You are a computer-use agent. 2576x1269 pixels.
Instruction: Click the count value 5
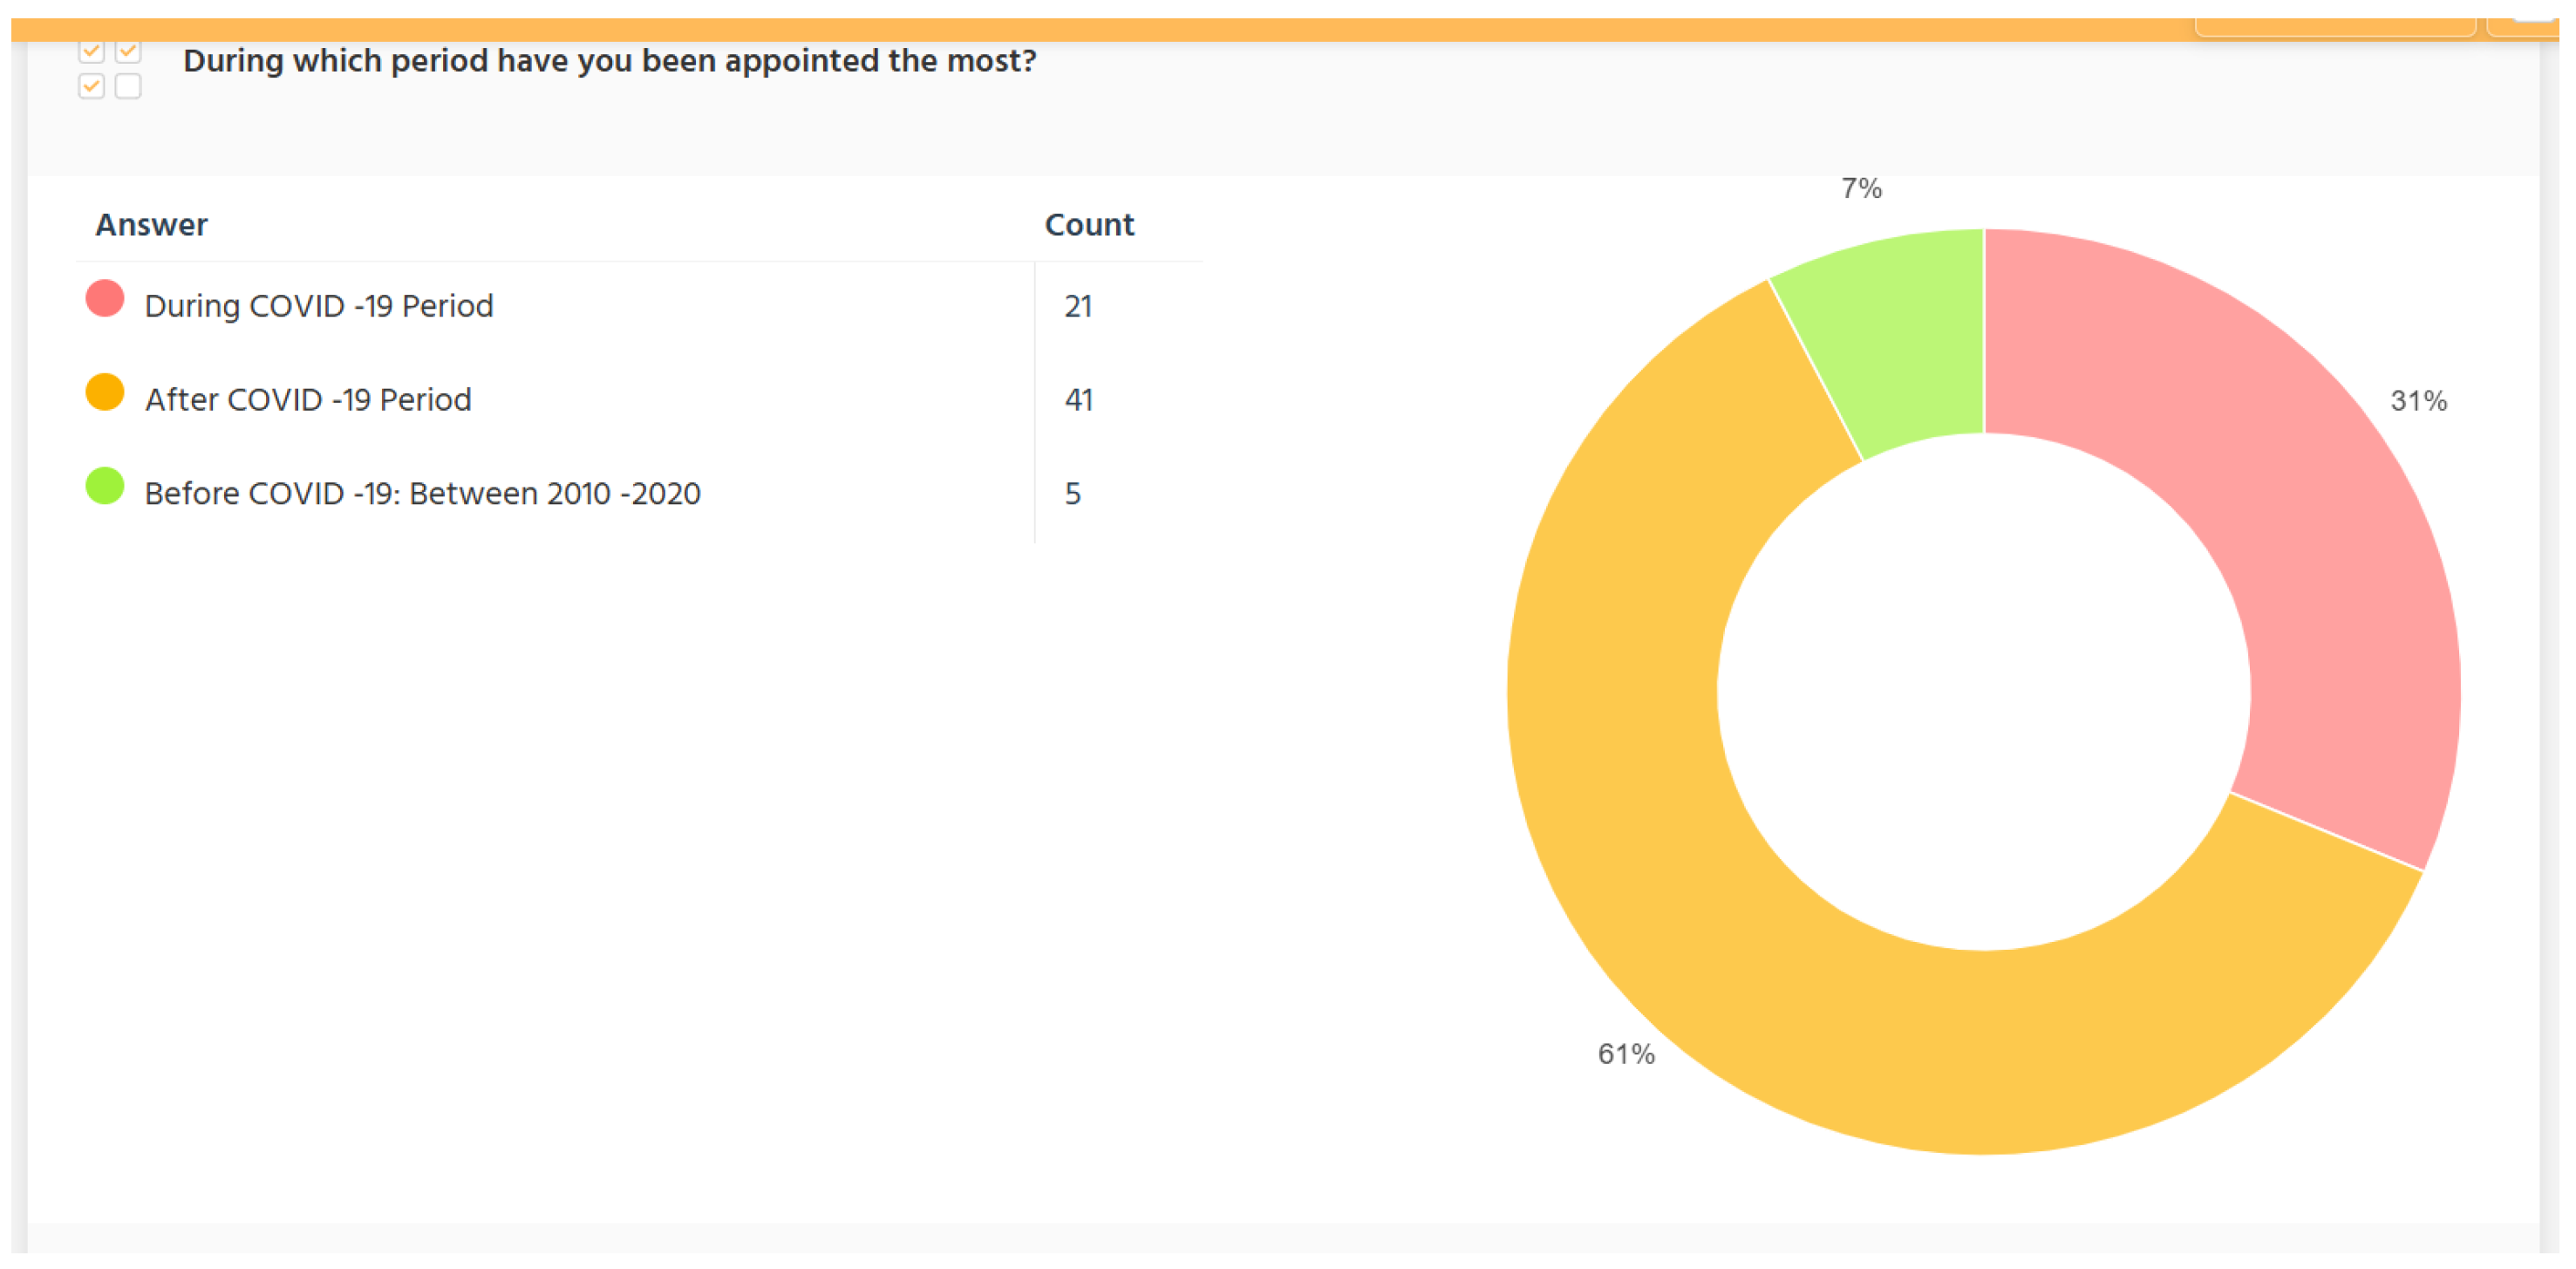[1072, 494]
